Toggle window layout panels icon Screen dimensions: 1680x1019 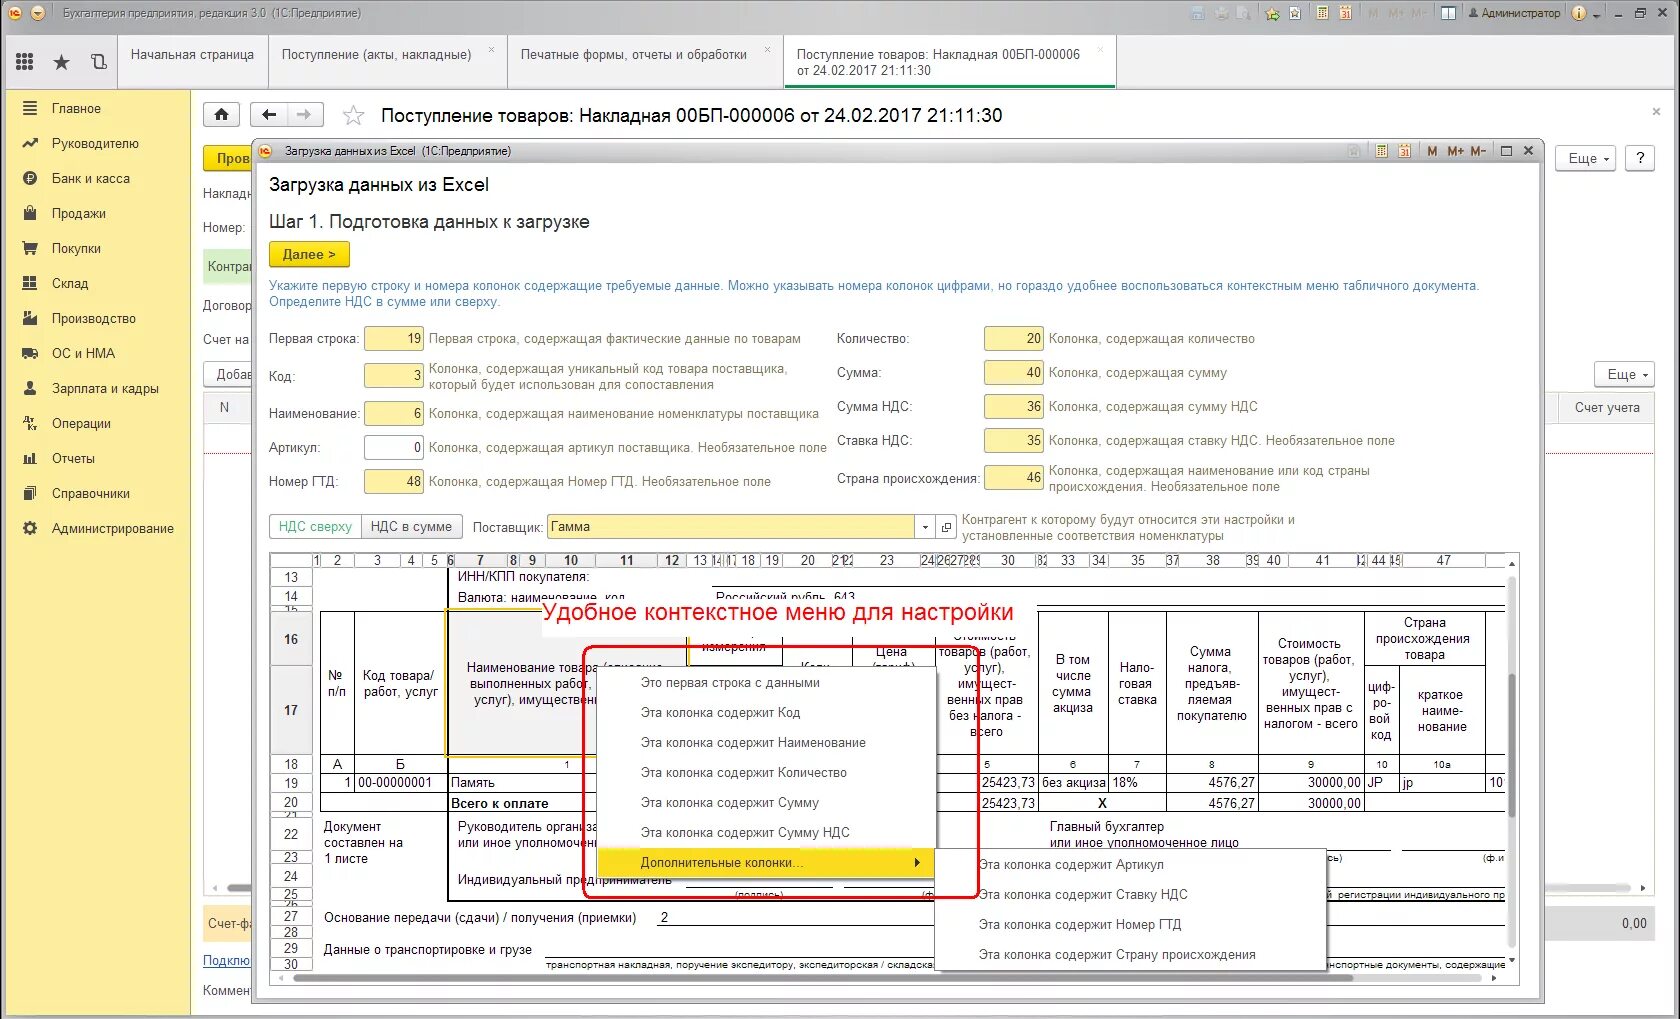1448,13
